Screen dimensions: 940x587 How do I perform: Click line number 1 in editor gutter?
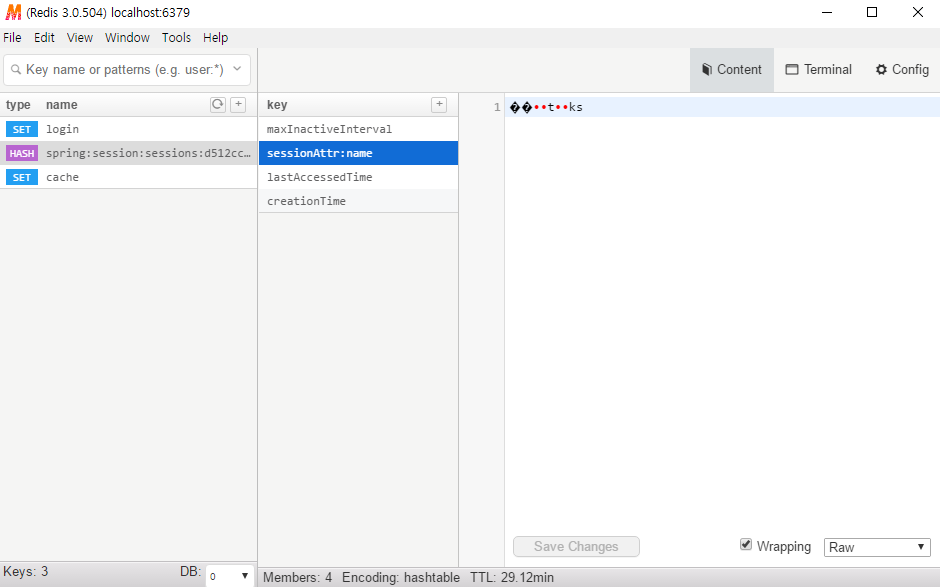(x=497, y=107)
